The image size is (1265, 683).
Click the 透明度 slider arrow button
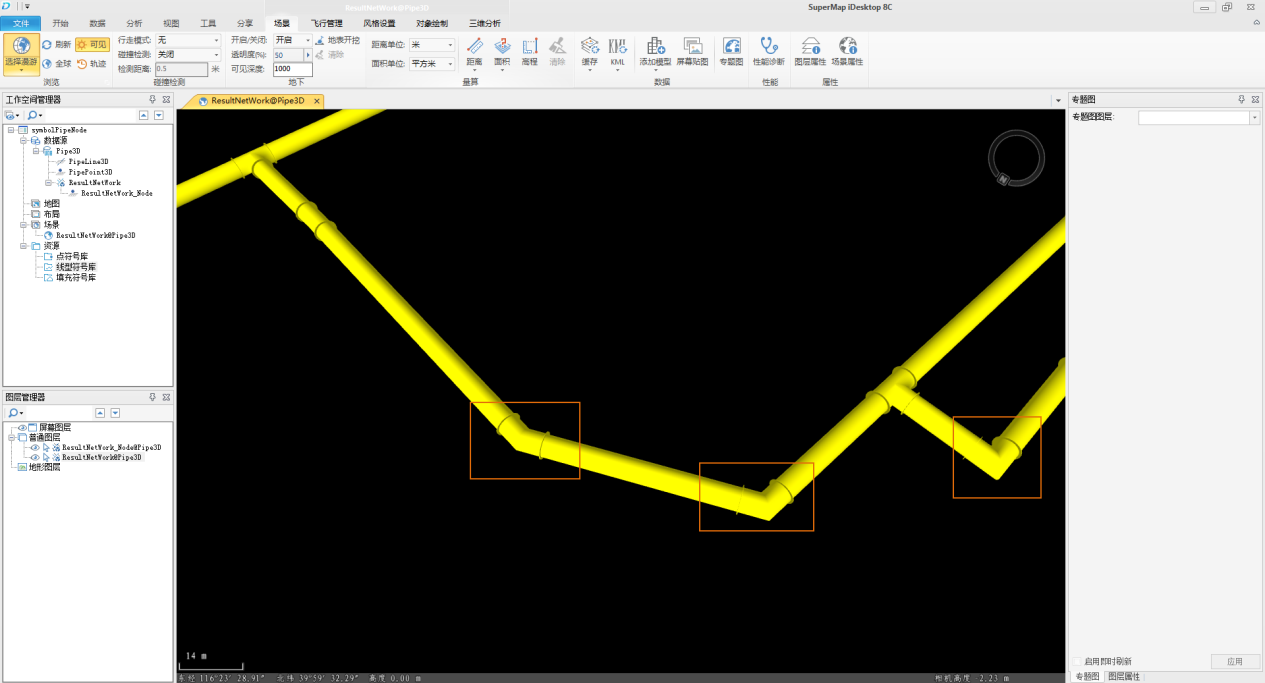(x=308, y=55)
